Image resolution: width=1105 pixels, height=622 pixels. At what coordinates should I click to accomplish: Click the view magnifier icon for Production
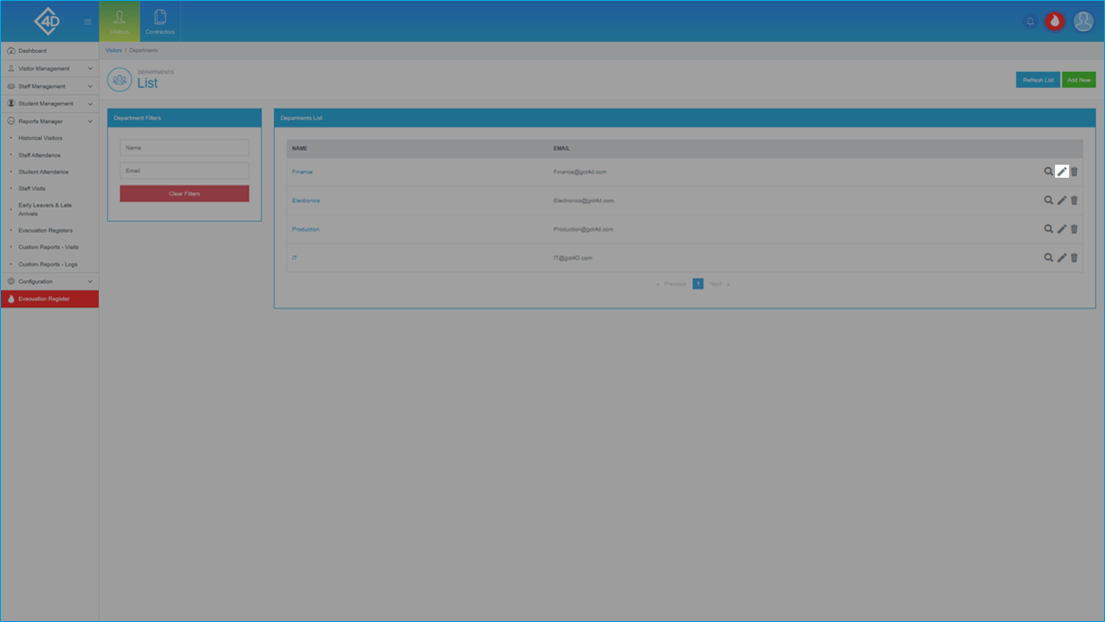(1048, 229)
